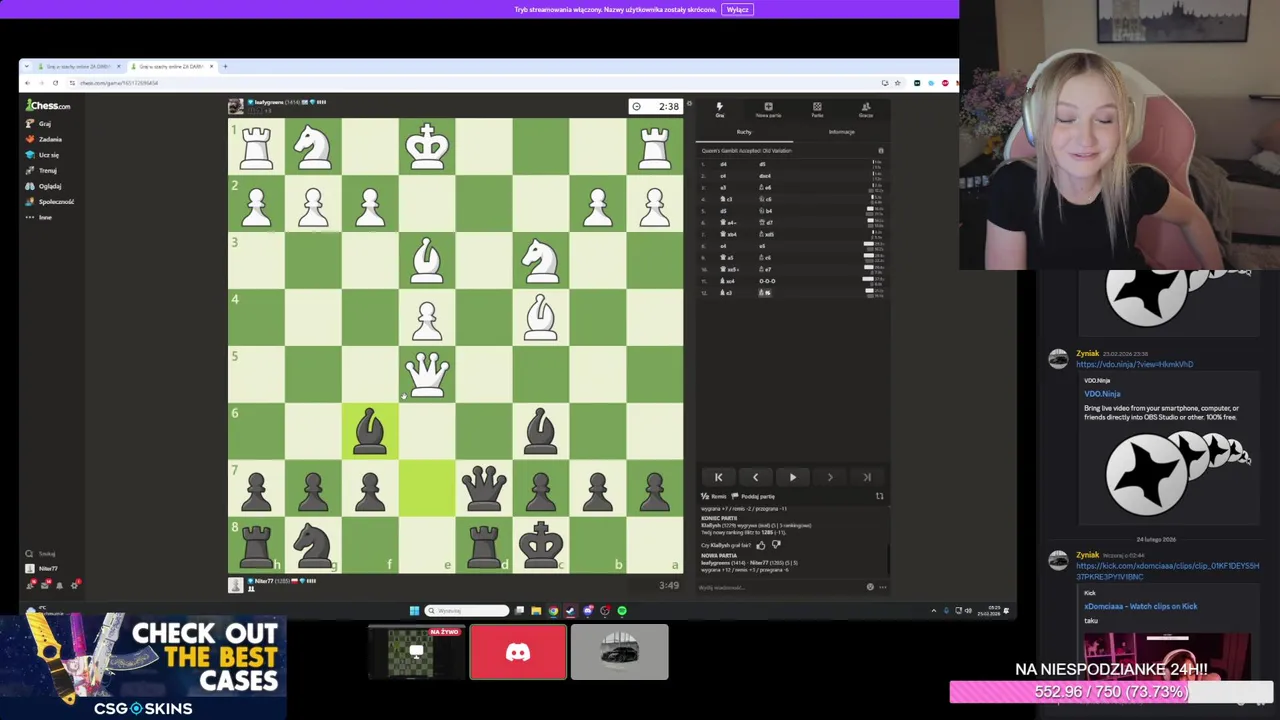
Task: Step back one move
Action: coord(755,477)
